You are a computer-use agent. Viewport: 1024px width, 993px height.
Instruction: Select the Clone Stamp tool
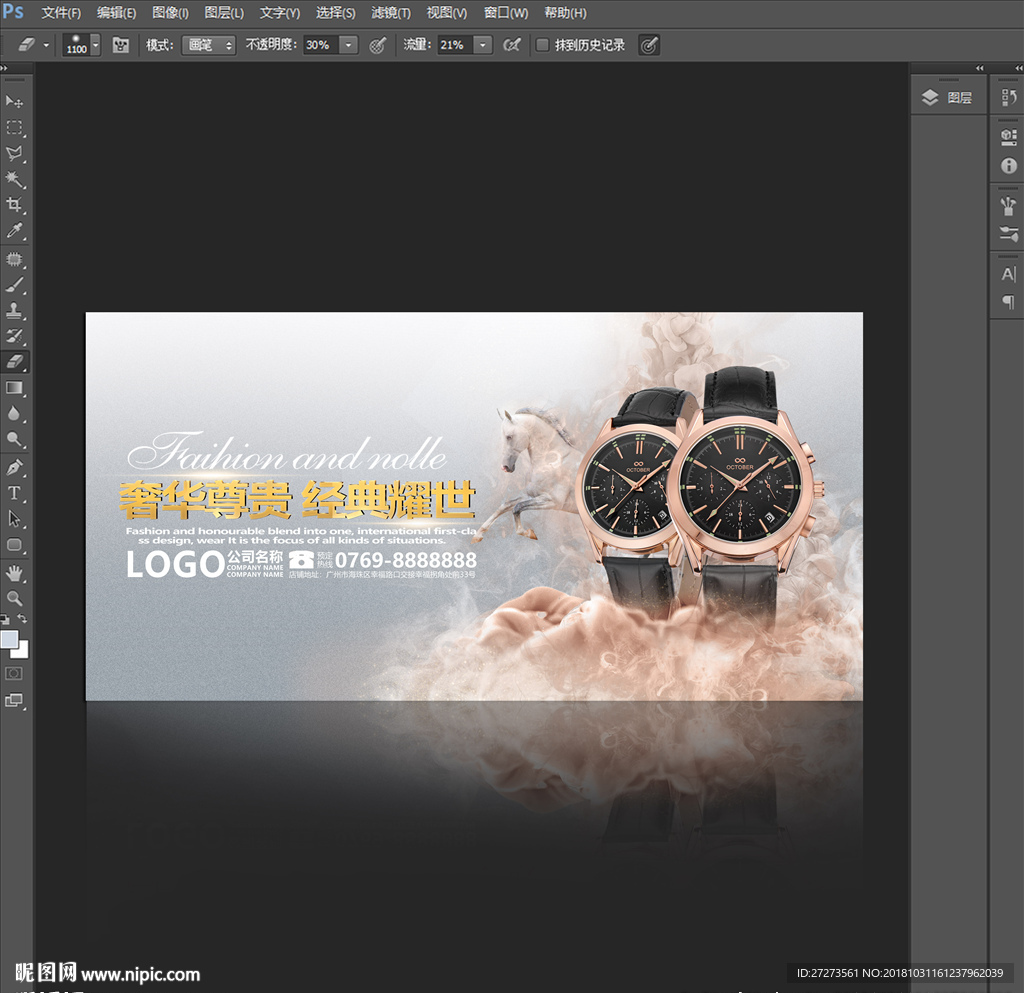tap(14, 310)
